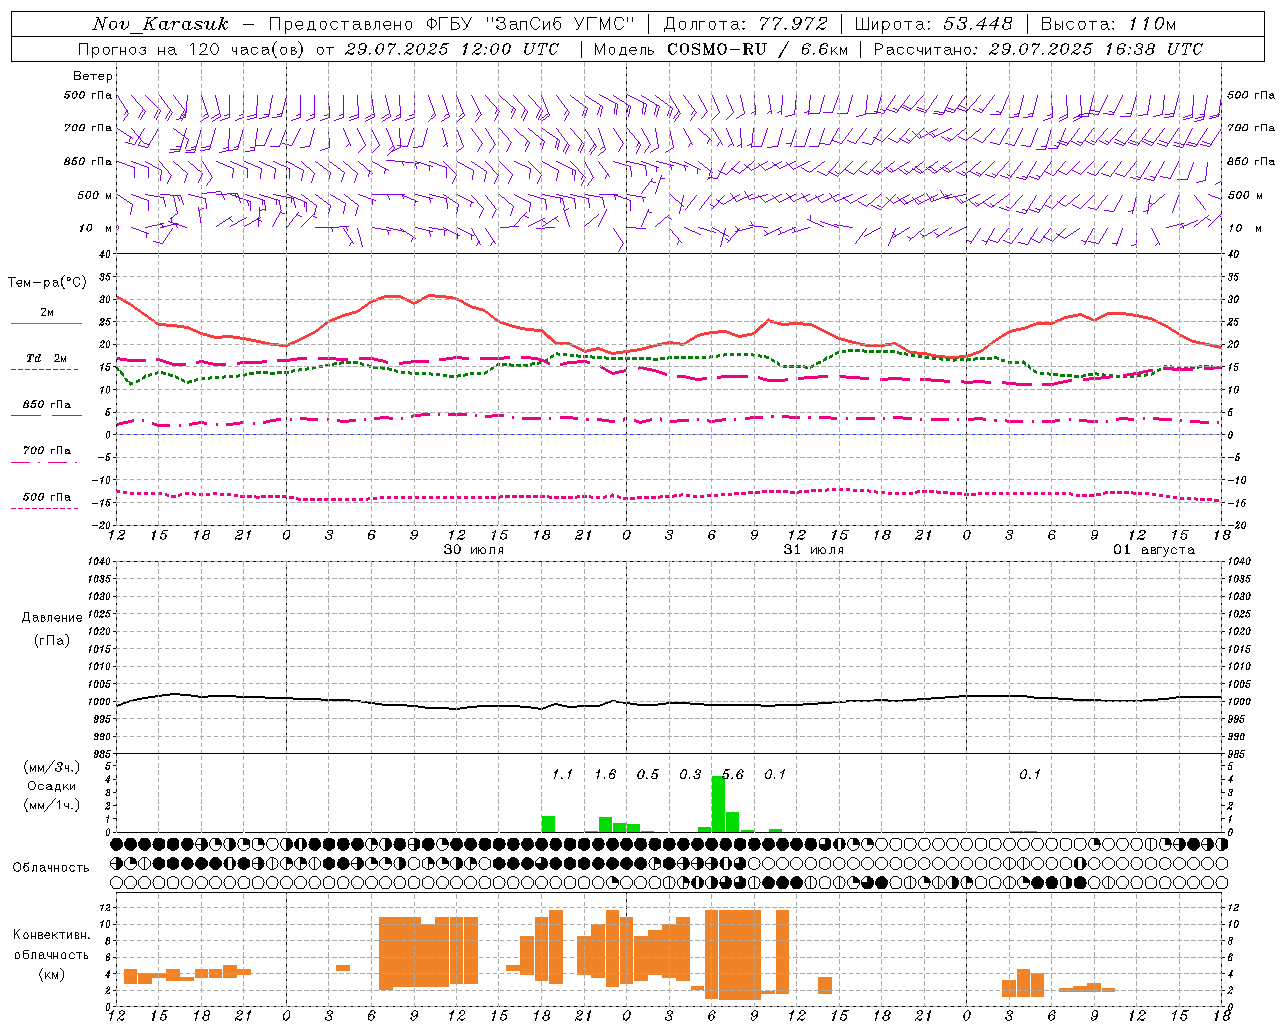This screenshot has height=1024, width=1280.
Task: Select the green dashed Td 2м legend line
Action: pyautogui.click(x=44, y=369)
